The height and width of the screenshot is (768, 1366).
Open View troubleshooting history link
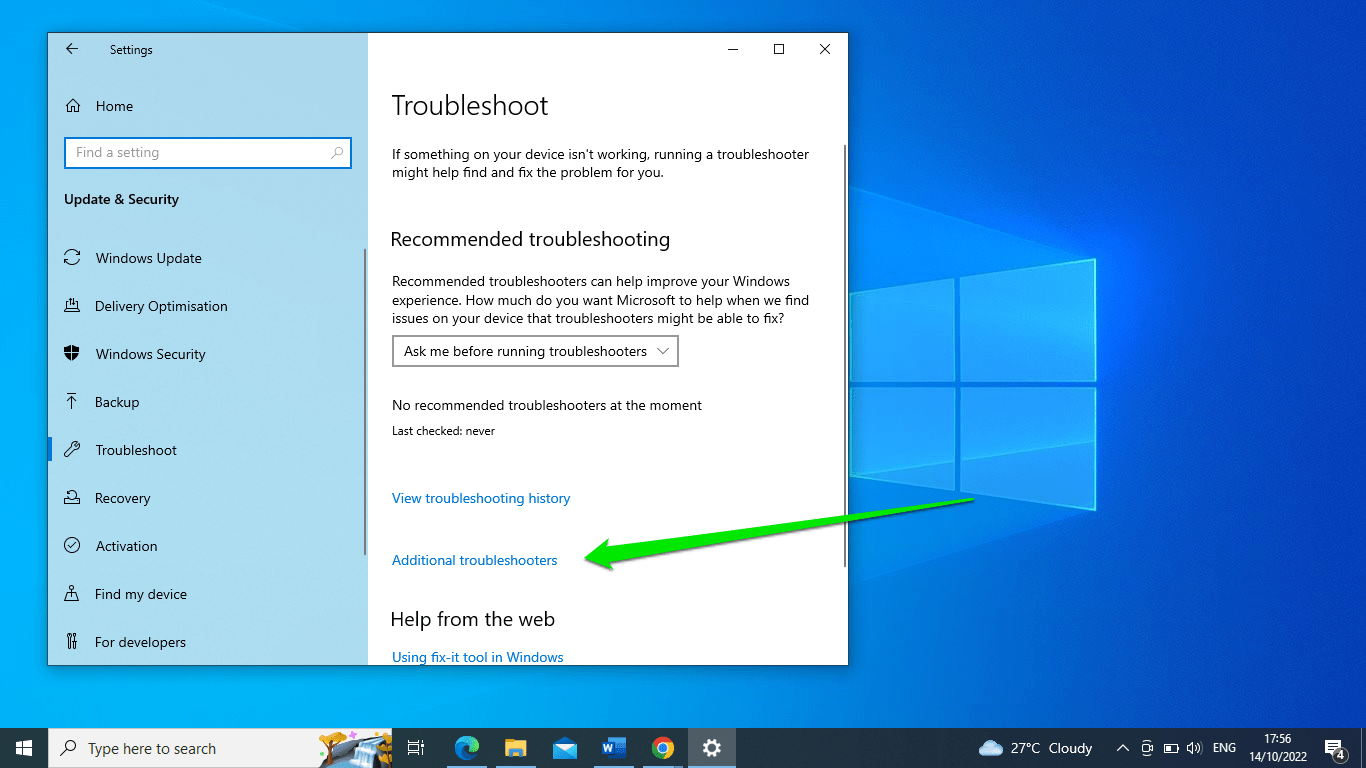(x=481, y=498)
